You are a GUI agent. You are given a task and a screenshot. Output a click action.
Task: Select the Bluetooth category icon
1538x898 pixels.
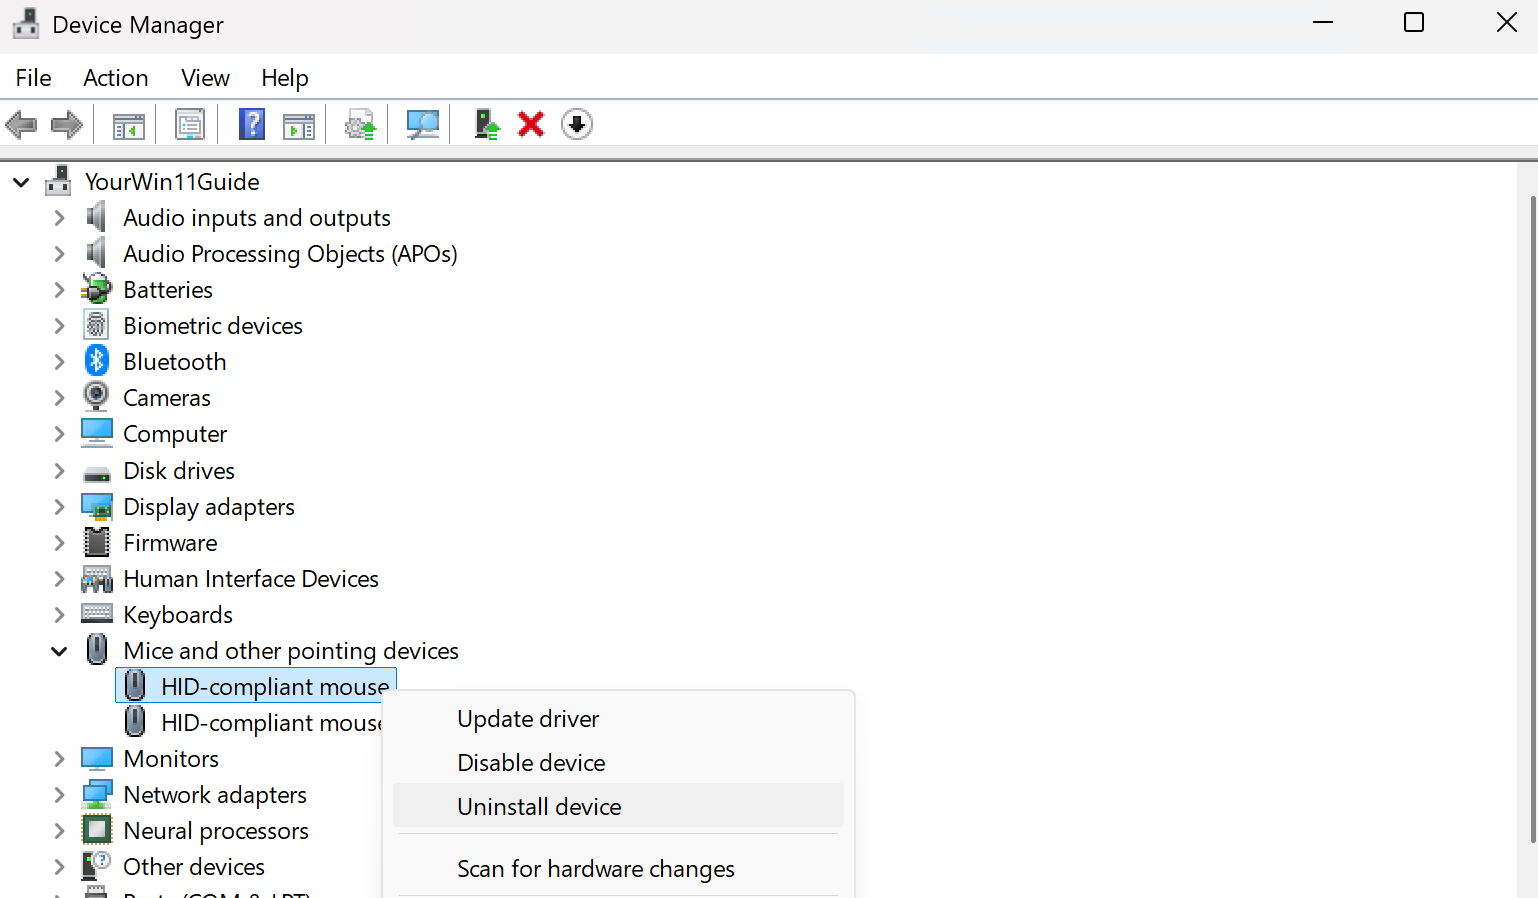pos(97,361)
